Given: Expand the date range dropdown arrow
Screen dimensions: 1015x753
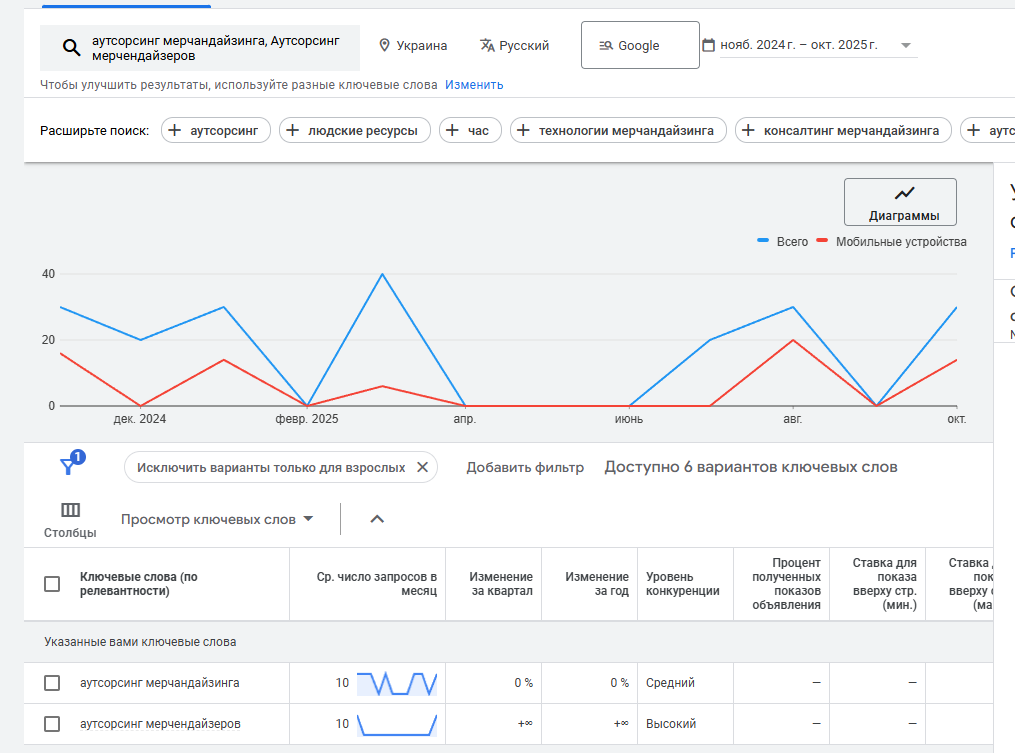Looking at the screenshot, I should point(906,45).
